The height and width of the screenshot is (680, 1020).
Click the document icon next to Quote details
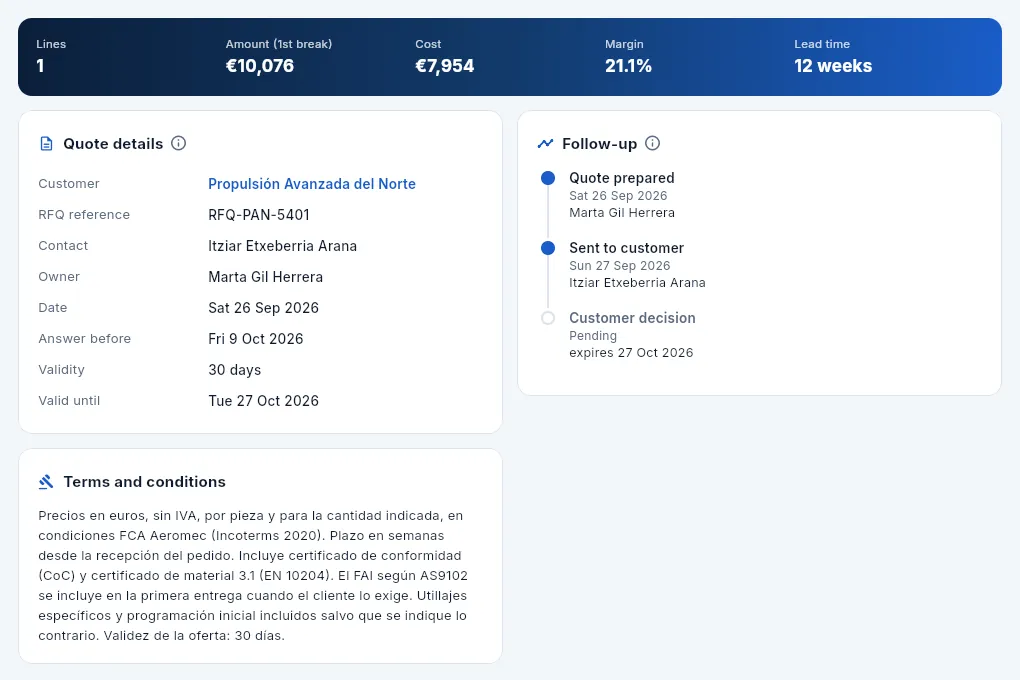46,144
